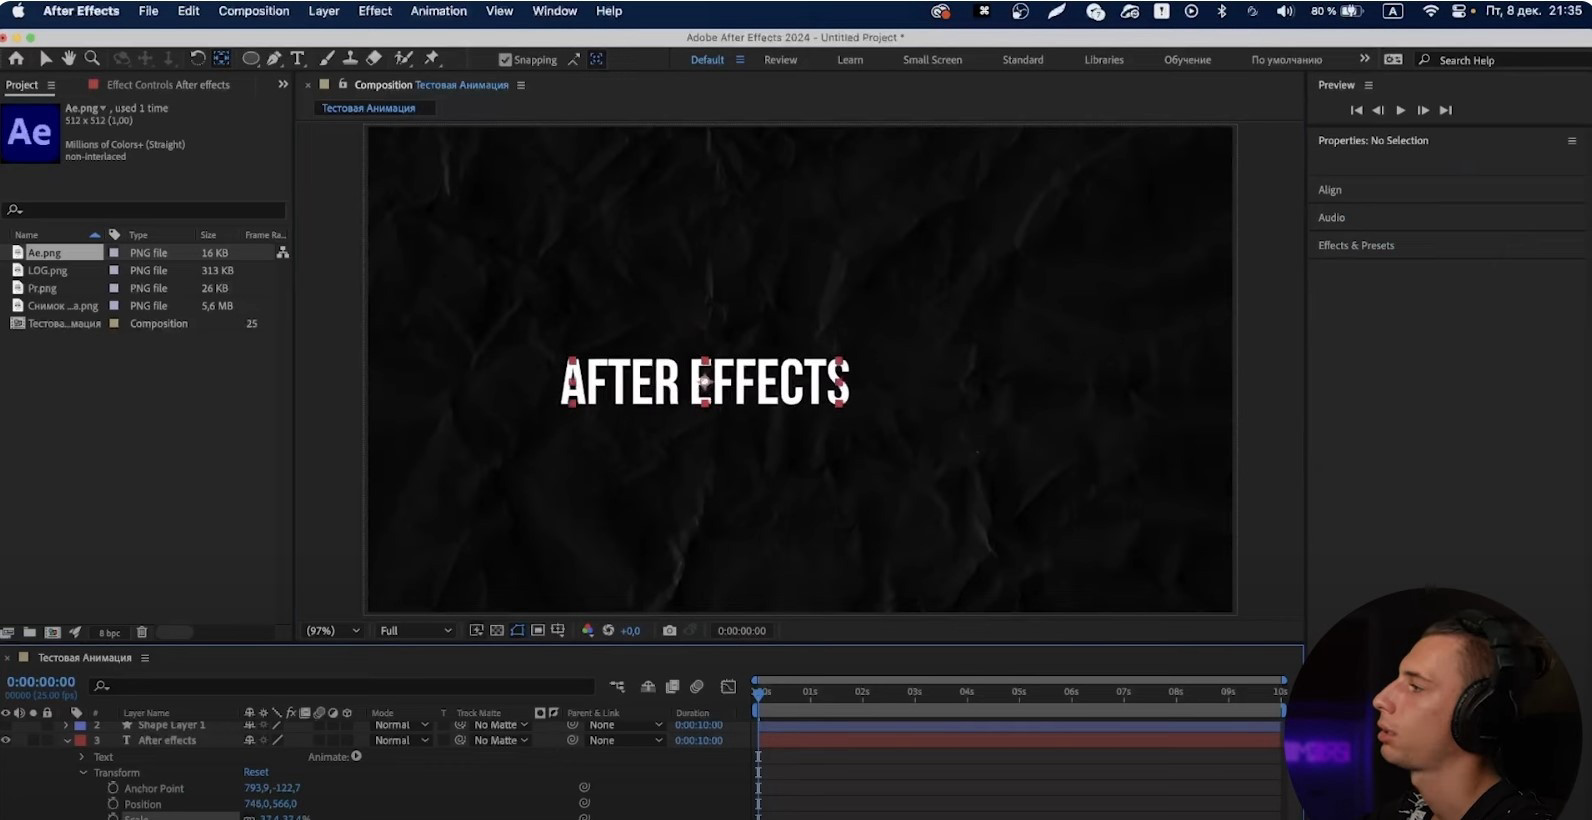Image resolution: width=1592 pixels, height=820 pixels.
Task: Click the Anchor Point stopwatch icon
Action: 113,788
